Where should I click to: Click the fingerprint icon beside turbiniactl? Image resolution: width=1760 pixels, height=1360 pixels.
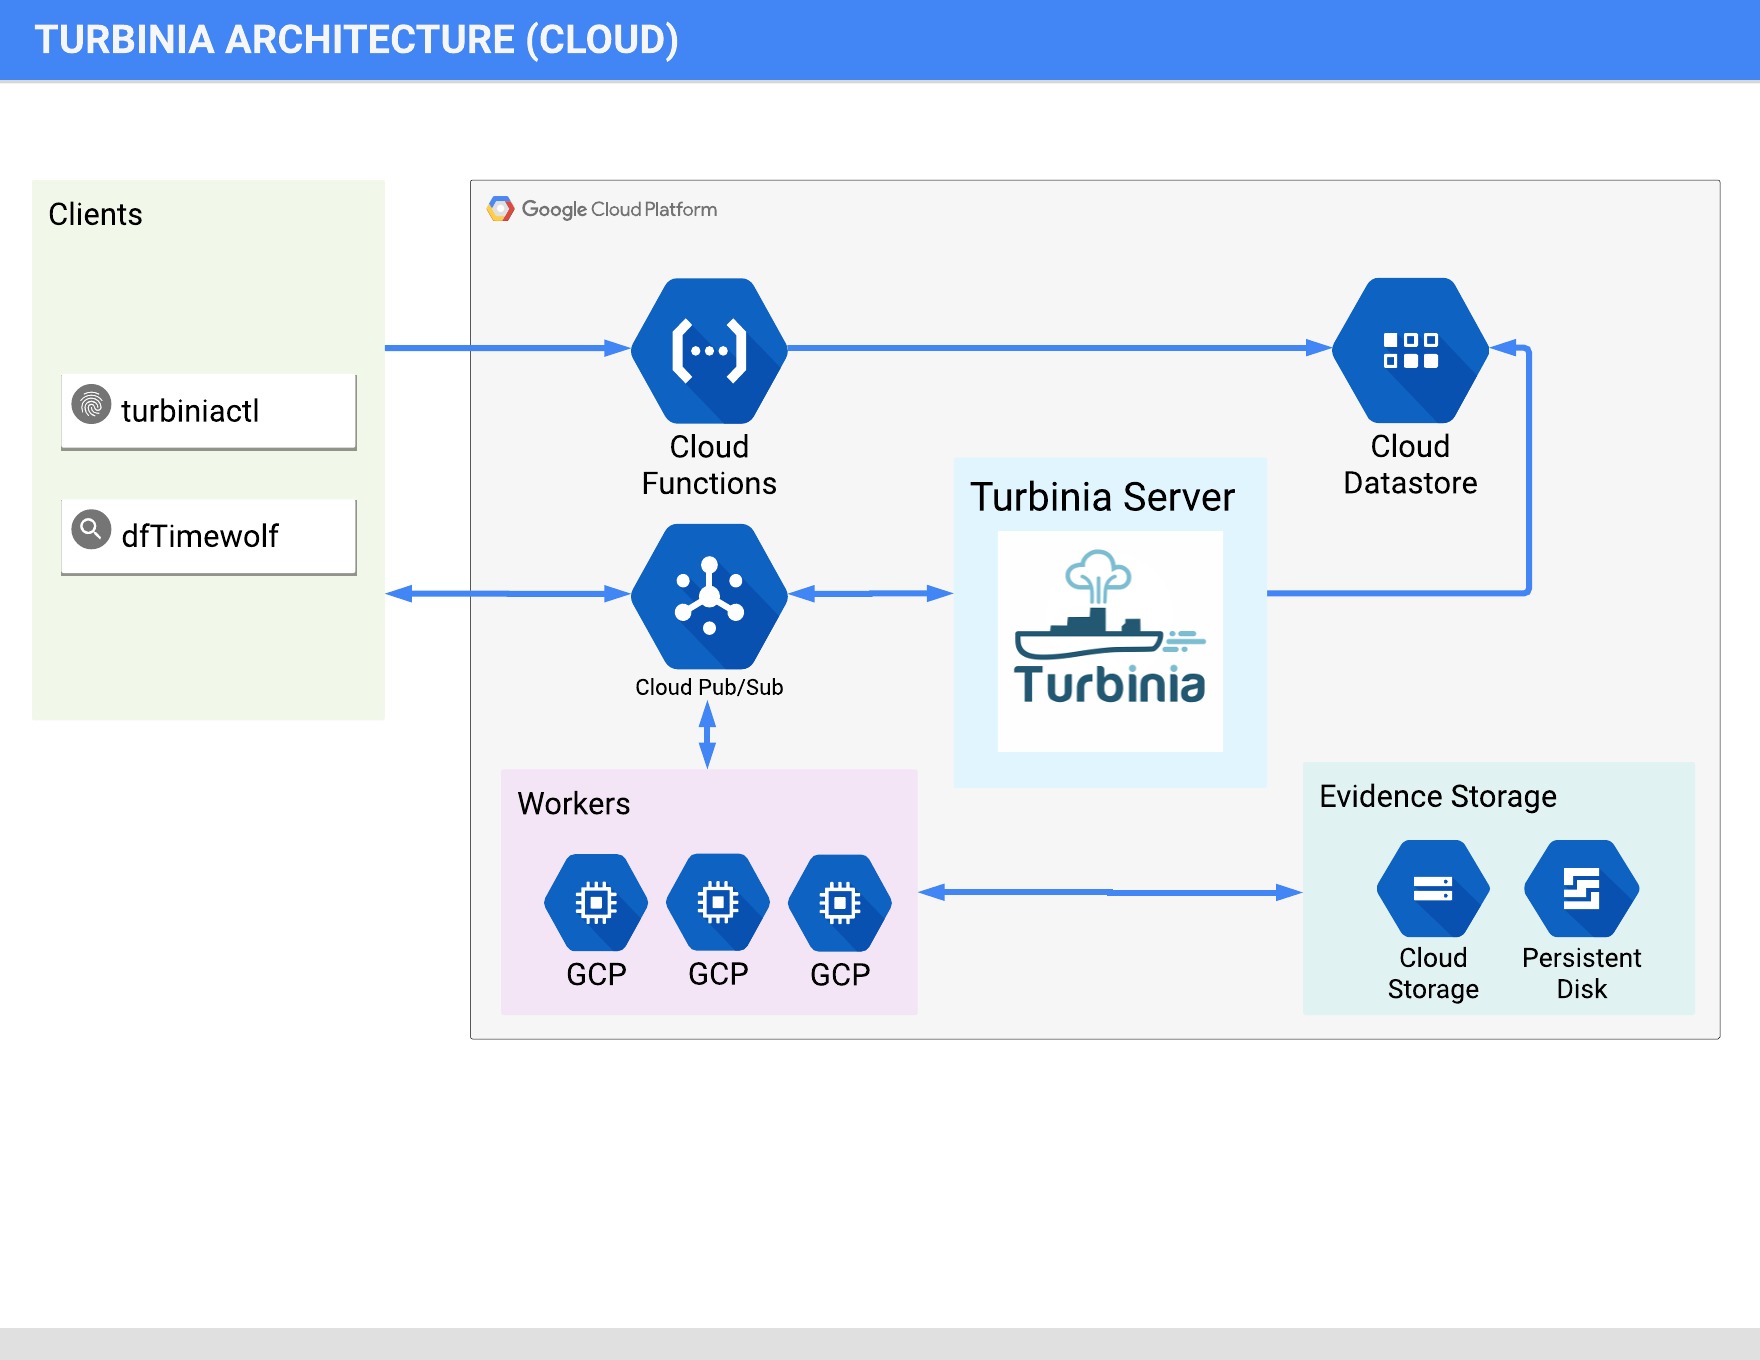(x=91, y=404)
